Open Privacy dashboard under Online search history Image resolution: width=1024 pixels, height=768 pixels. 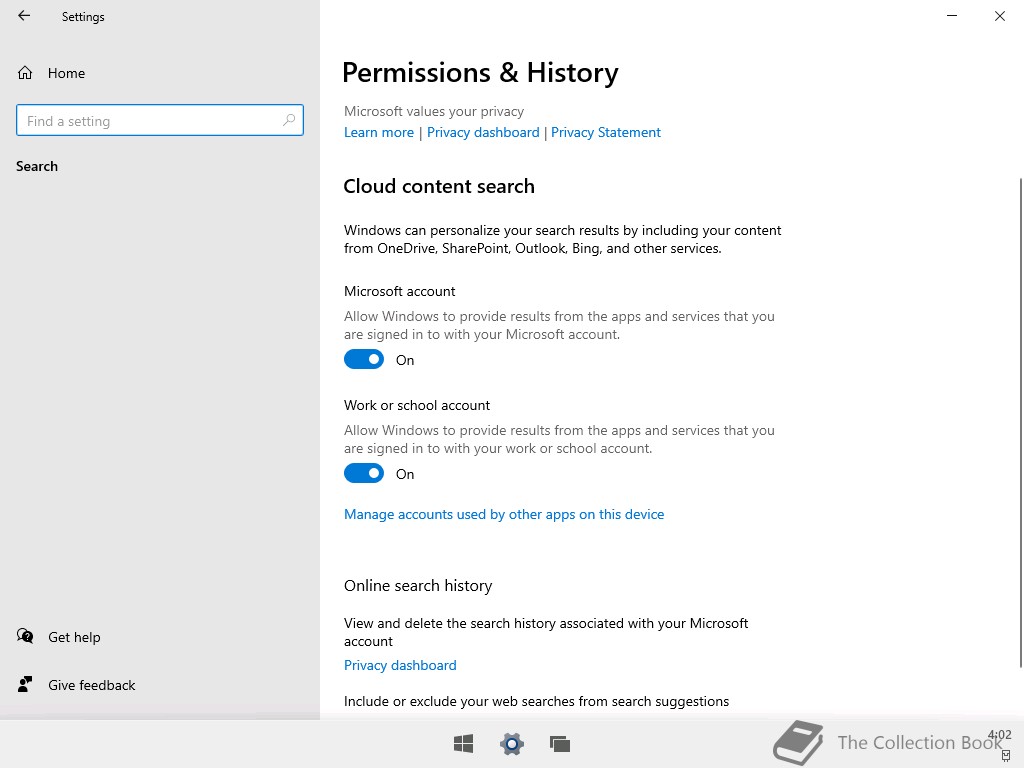400,665
